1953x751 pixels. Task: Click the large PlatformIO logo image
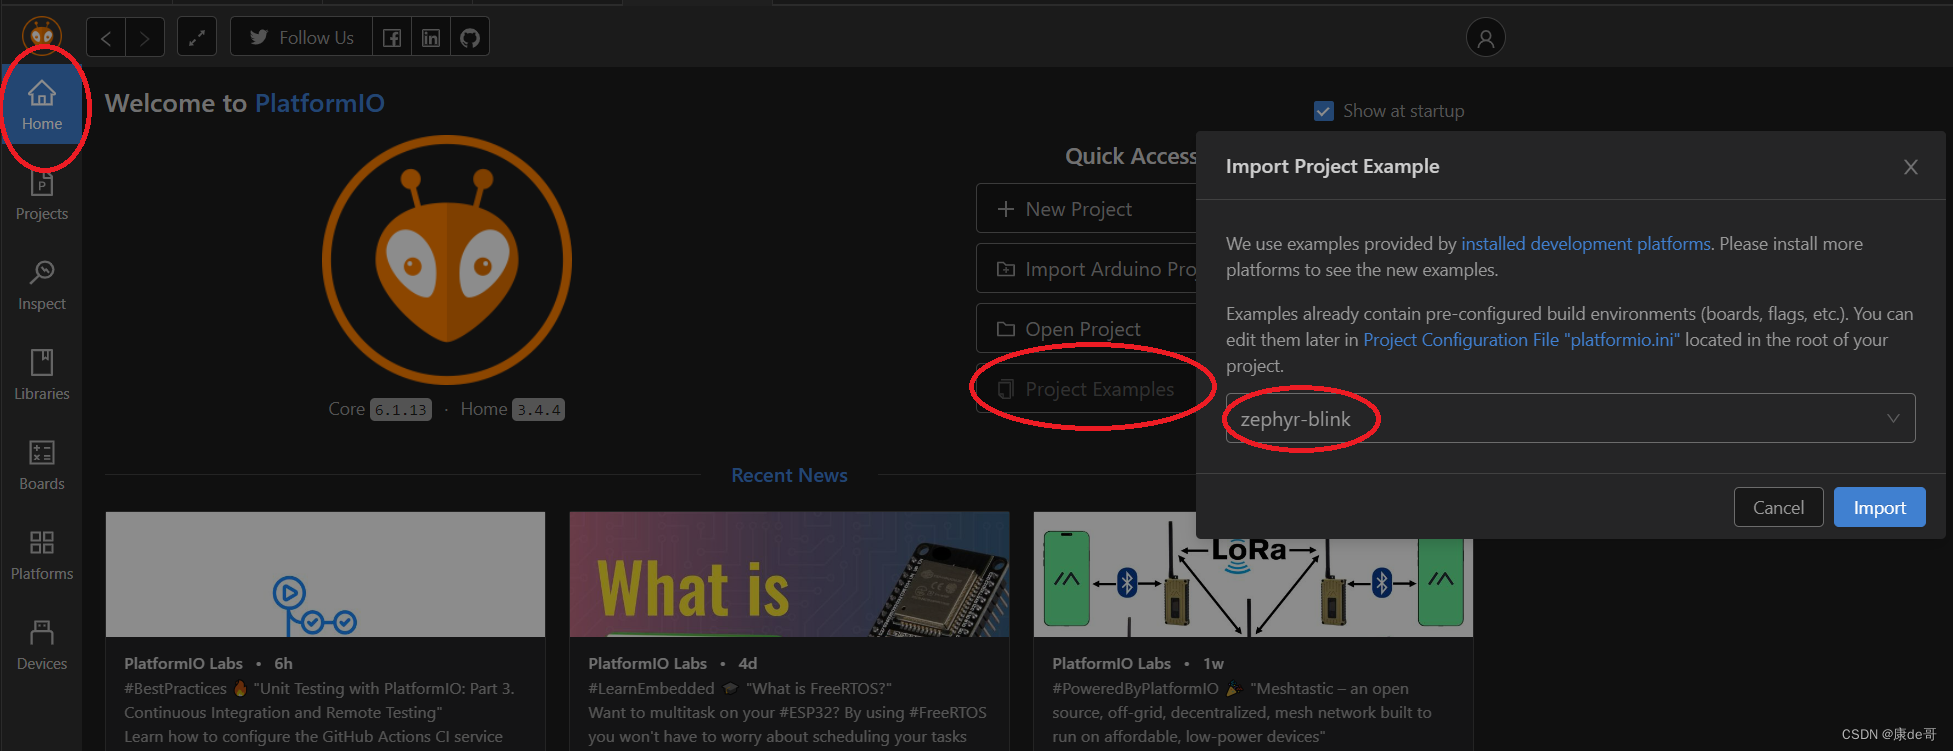tap(447, 260)
